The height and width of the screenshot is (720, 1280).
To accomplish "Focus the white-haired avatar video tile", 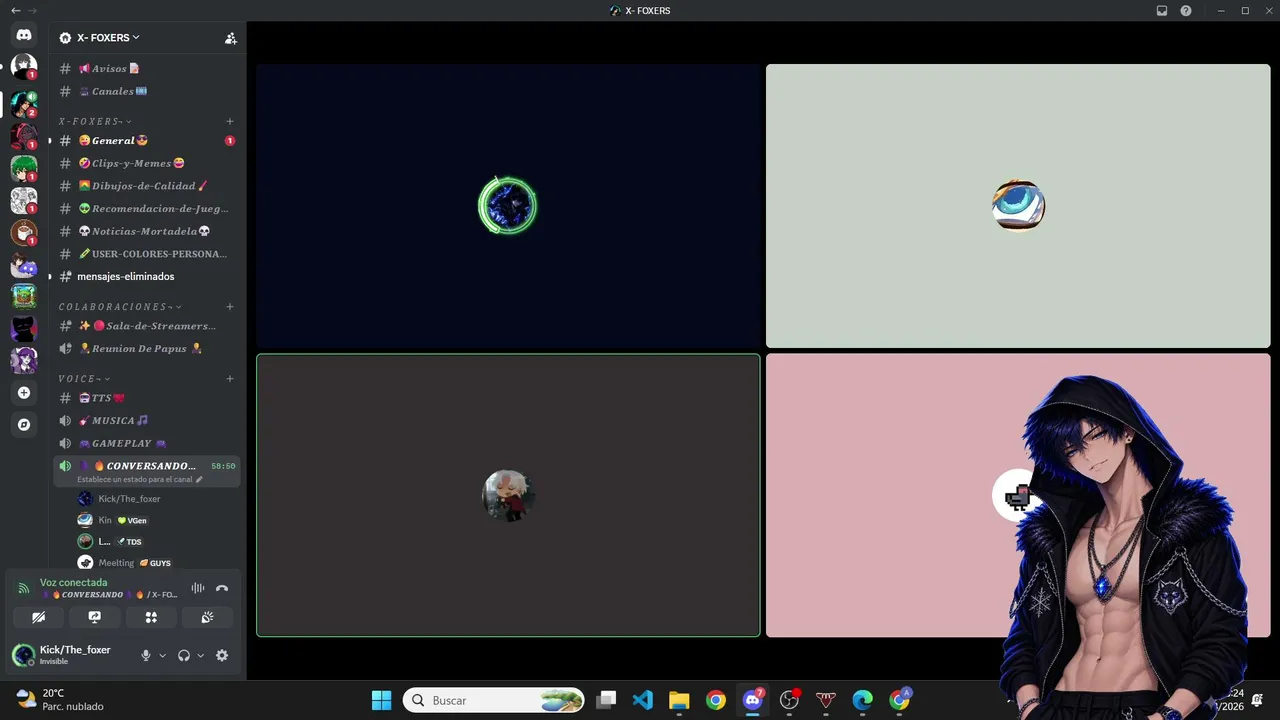I will click(508, 495).
